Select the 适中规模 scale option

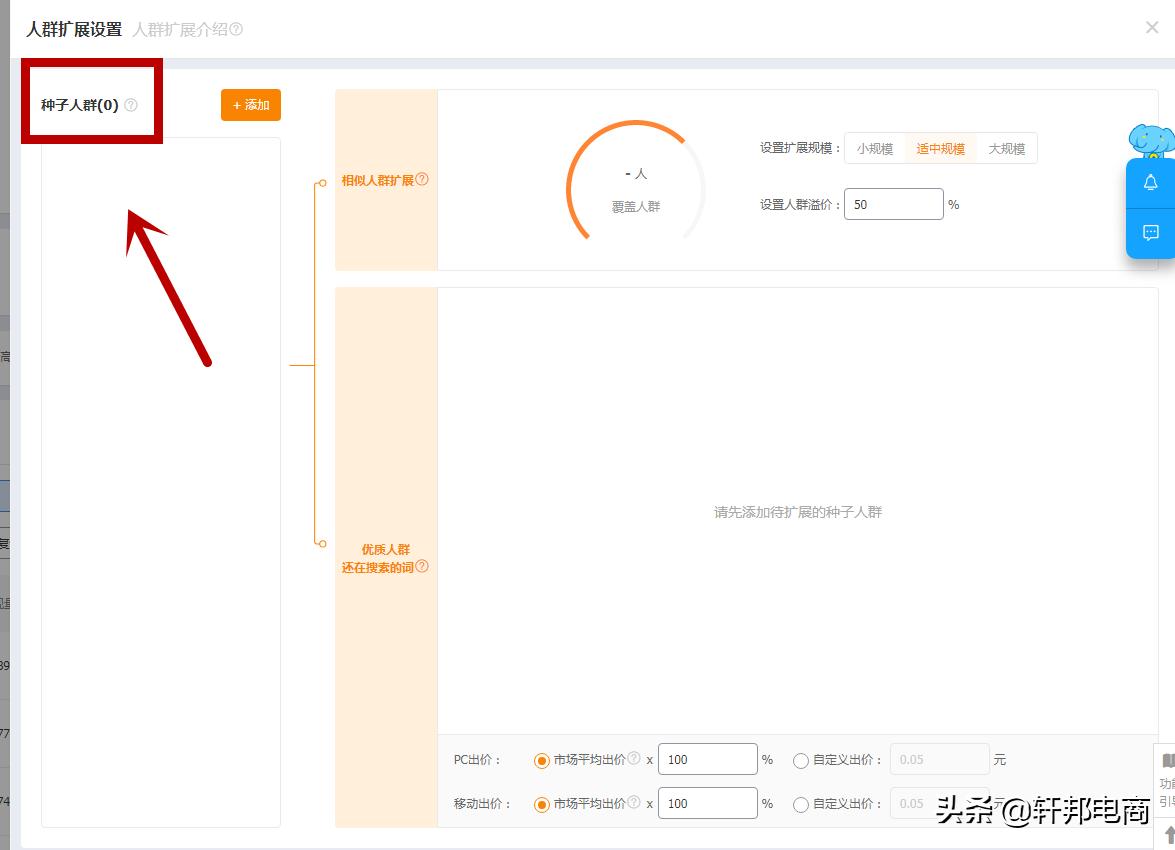click(940, 148)
